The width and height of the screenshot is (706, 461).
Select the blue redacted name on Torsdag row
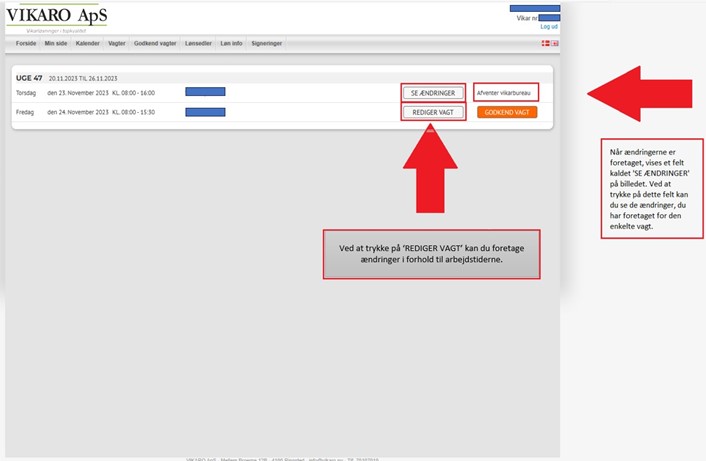(205, 92)
